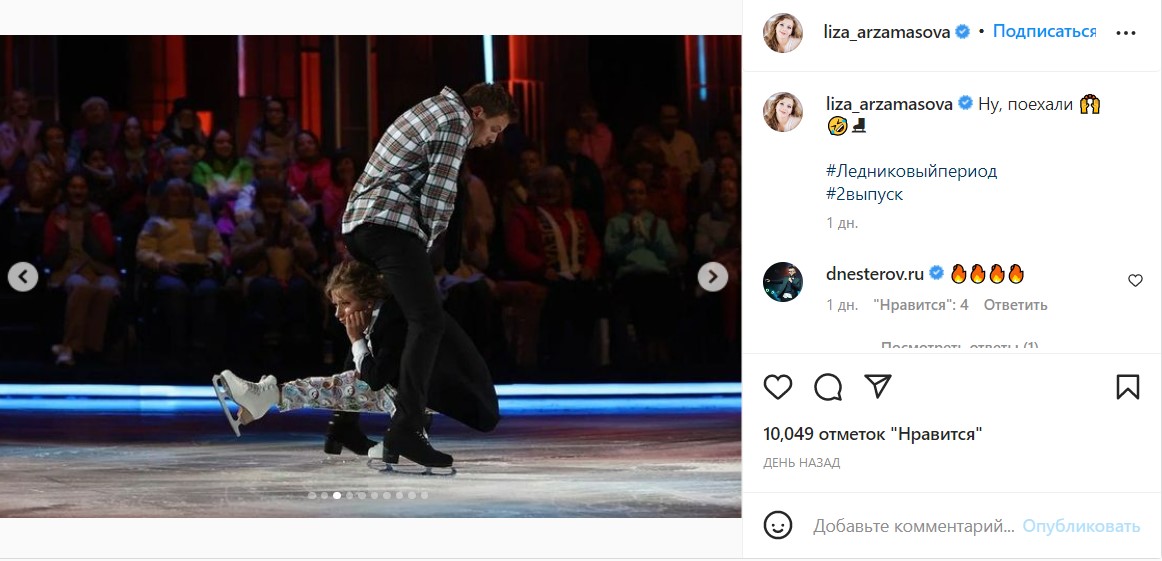The height and width of the screenshot is (561, 1162).
Task: Expand Посмотреть ответы replies
Action: [x=959, y=345]
